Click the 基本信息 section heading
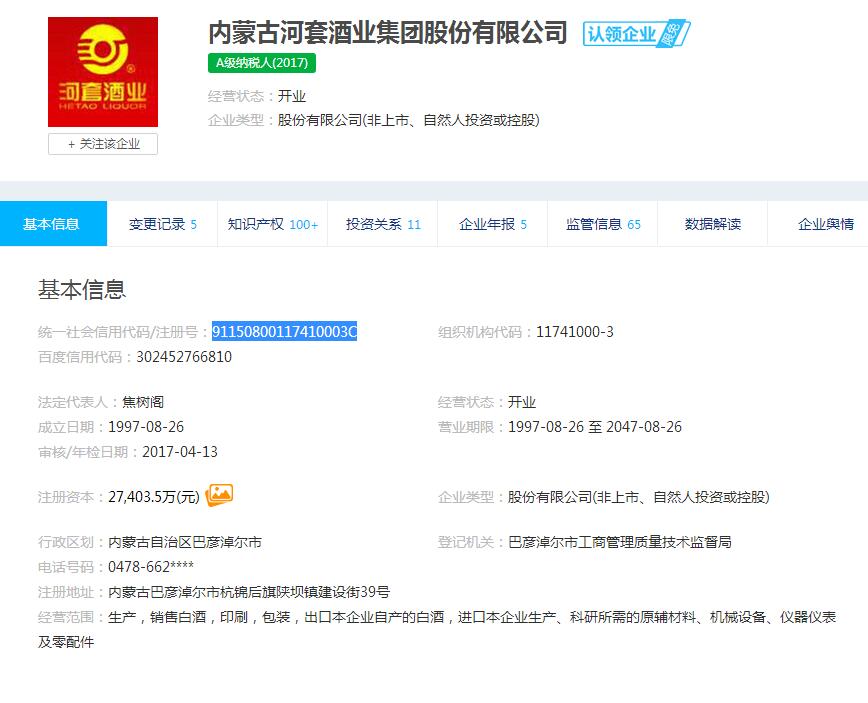868x703 pixels. click(x=82, y=290)
